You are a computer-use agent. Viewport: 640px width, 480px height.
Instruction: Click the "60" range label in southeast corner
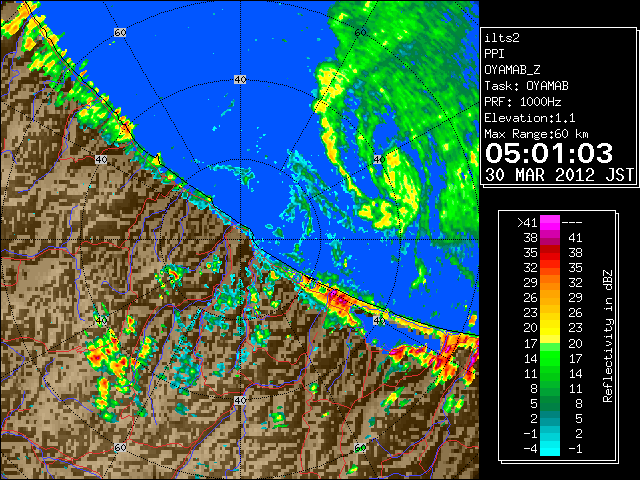[x=360, y=448]
